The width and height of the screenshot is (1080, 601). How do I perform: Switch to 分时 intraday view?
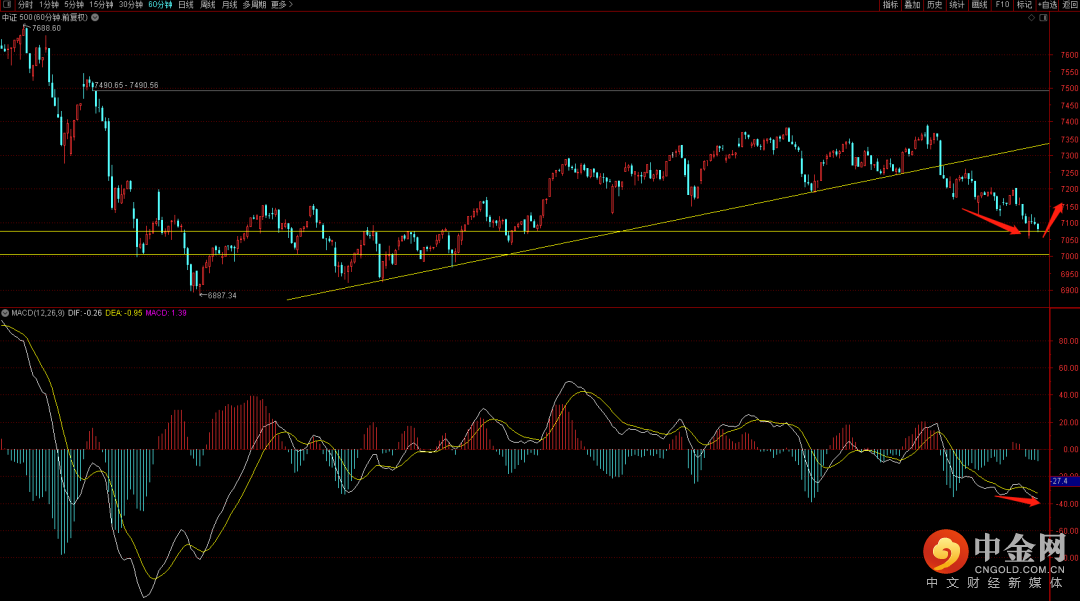tap(25, 5)
